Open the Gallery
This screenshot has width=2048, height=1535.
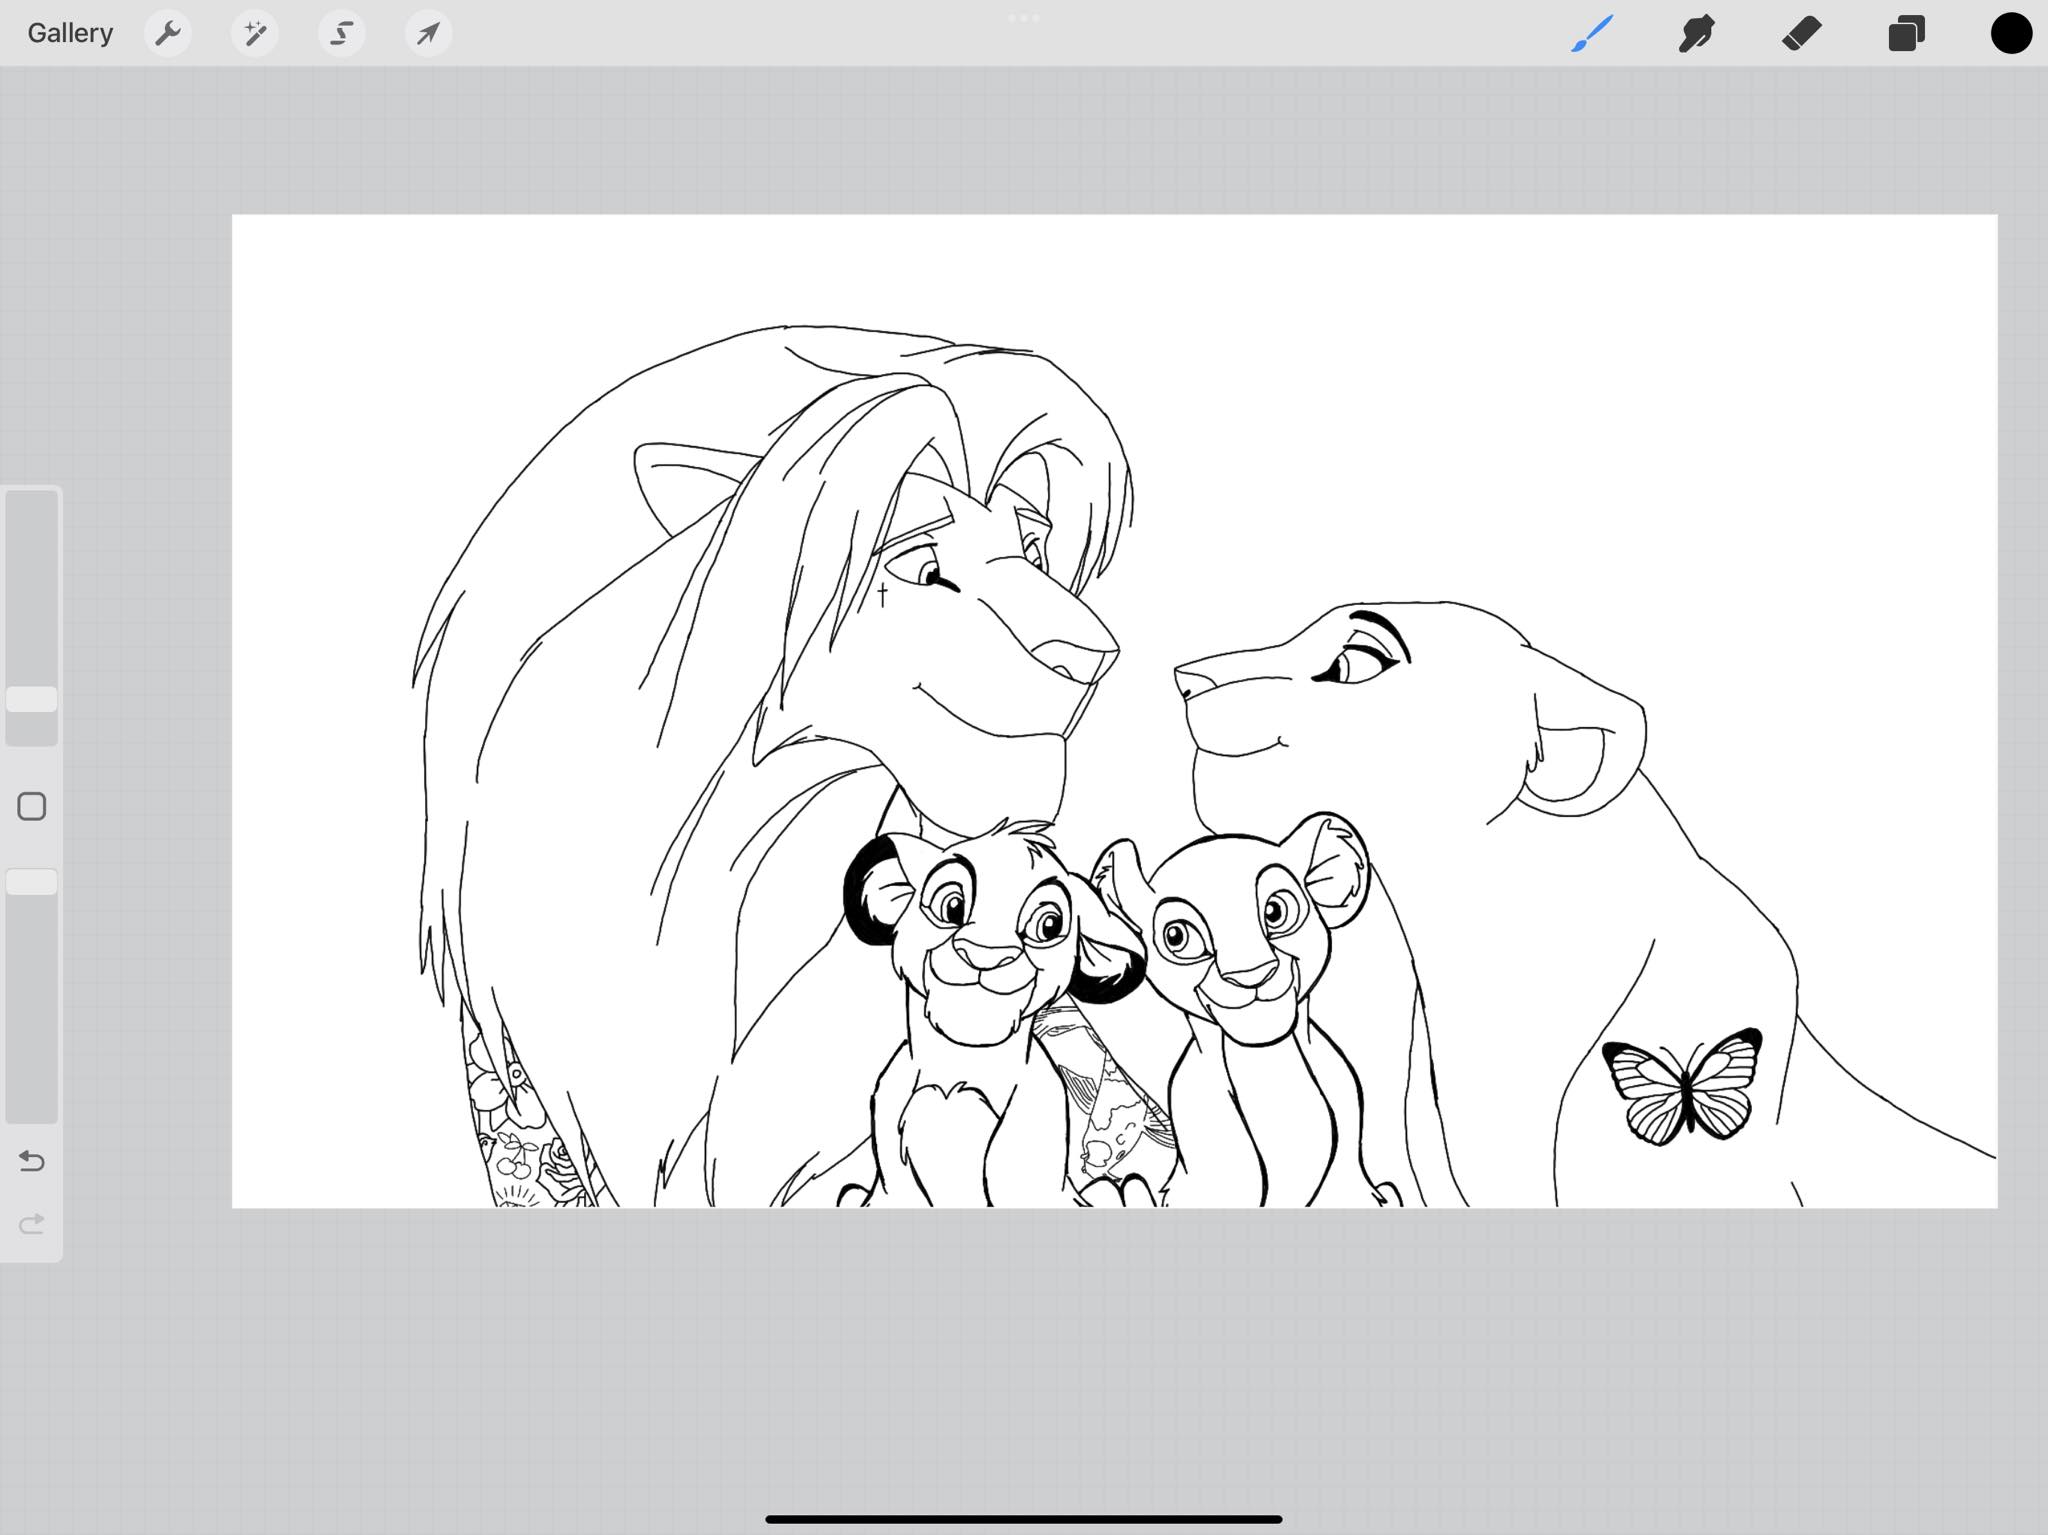pyautogui.click(x=70, y=33)
